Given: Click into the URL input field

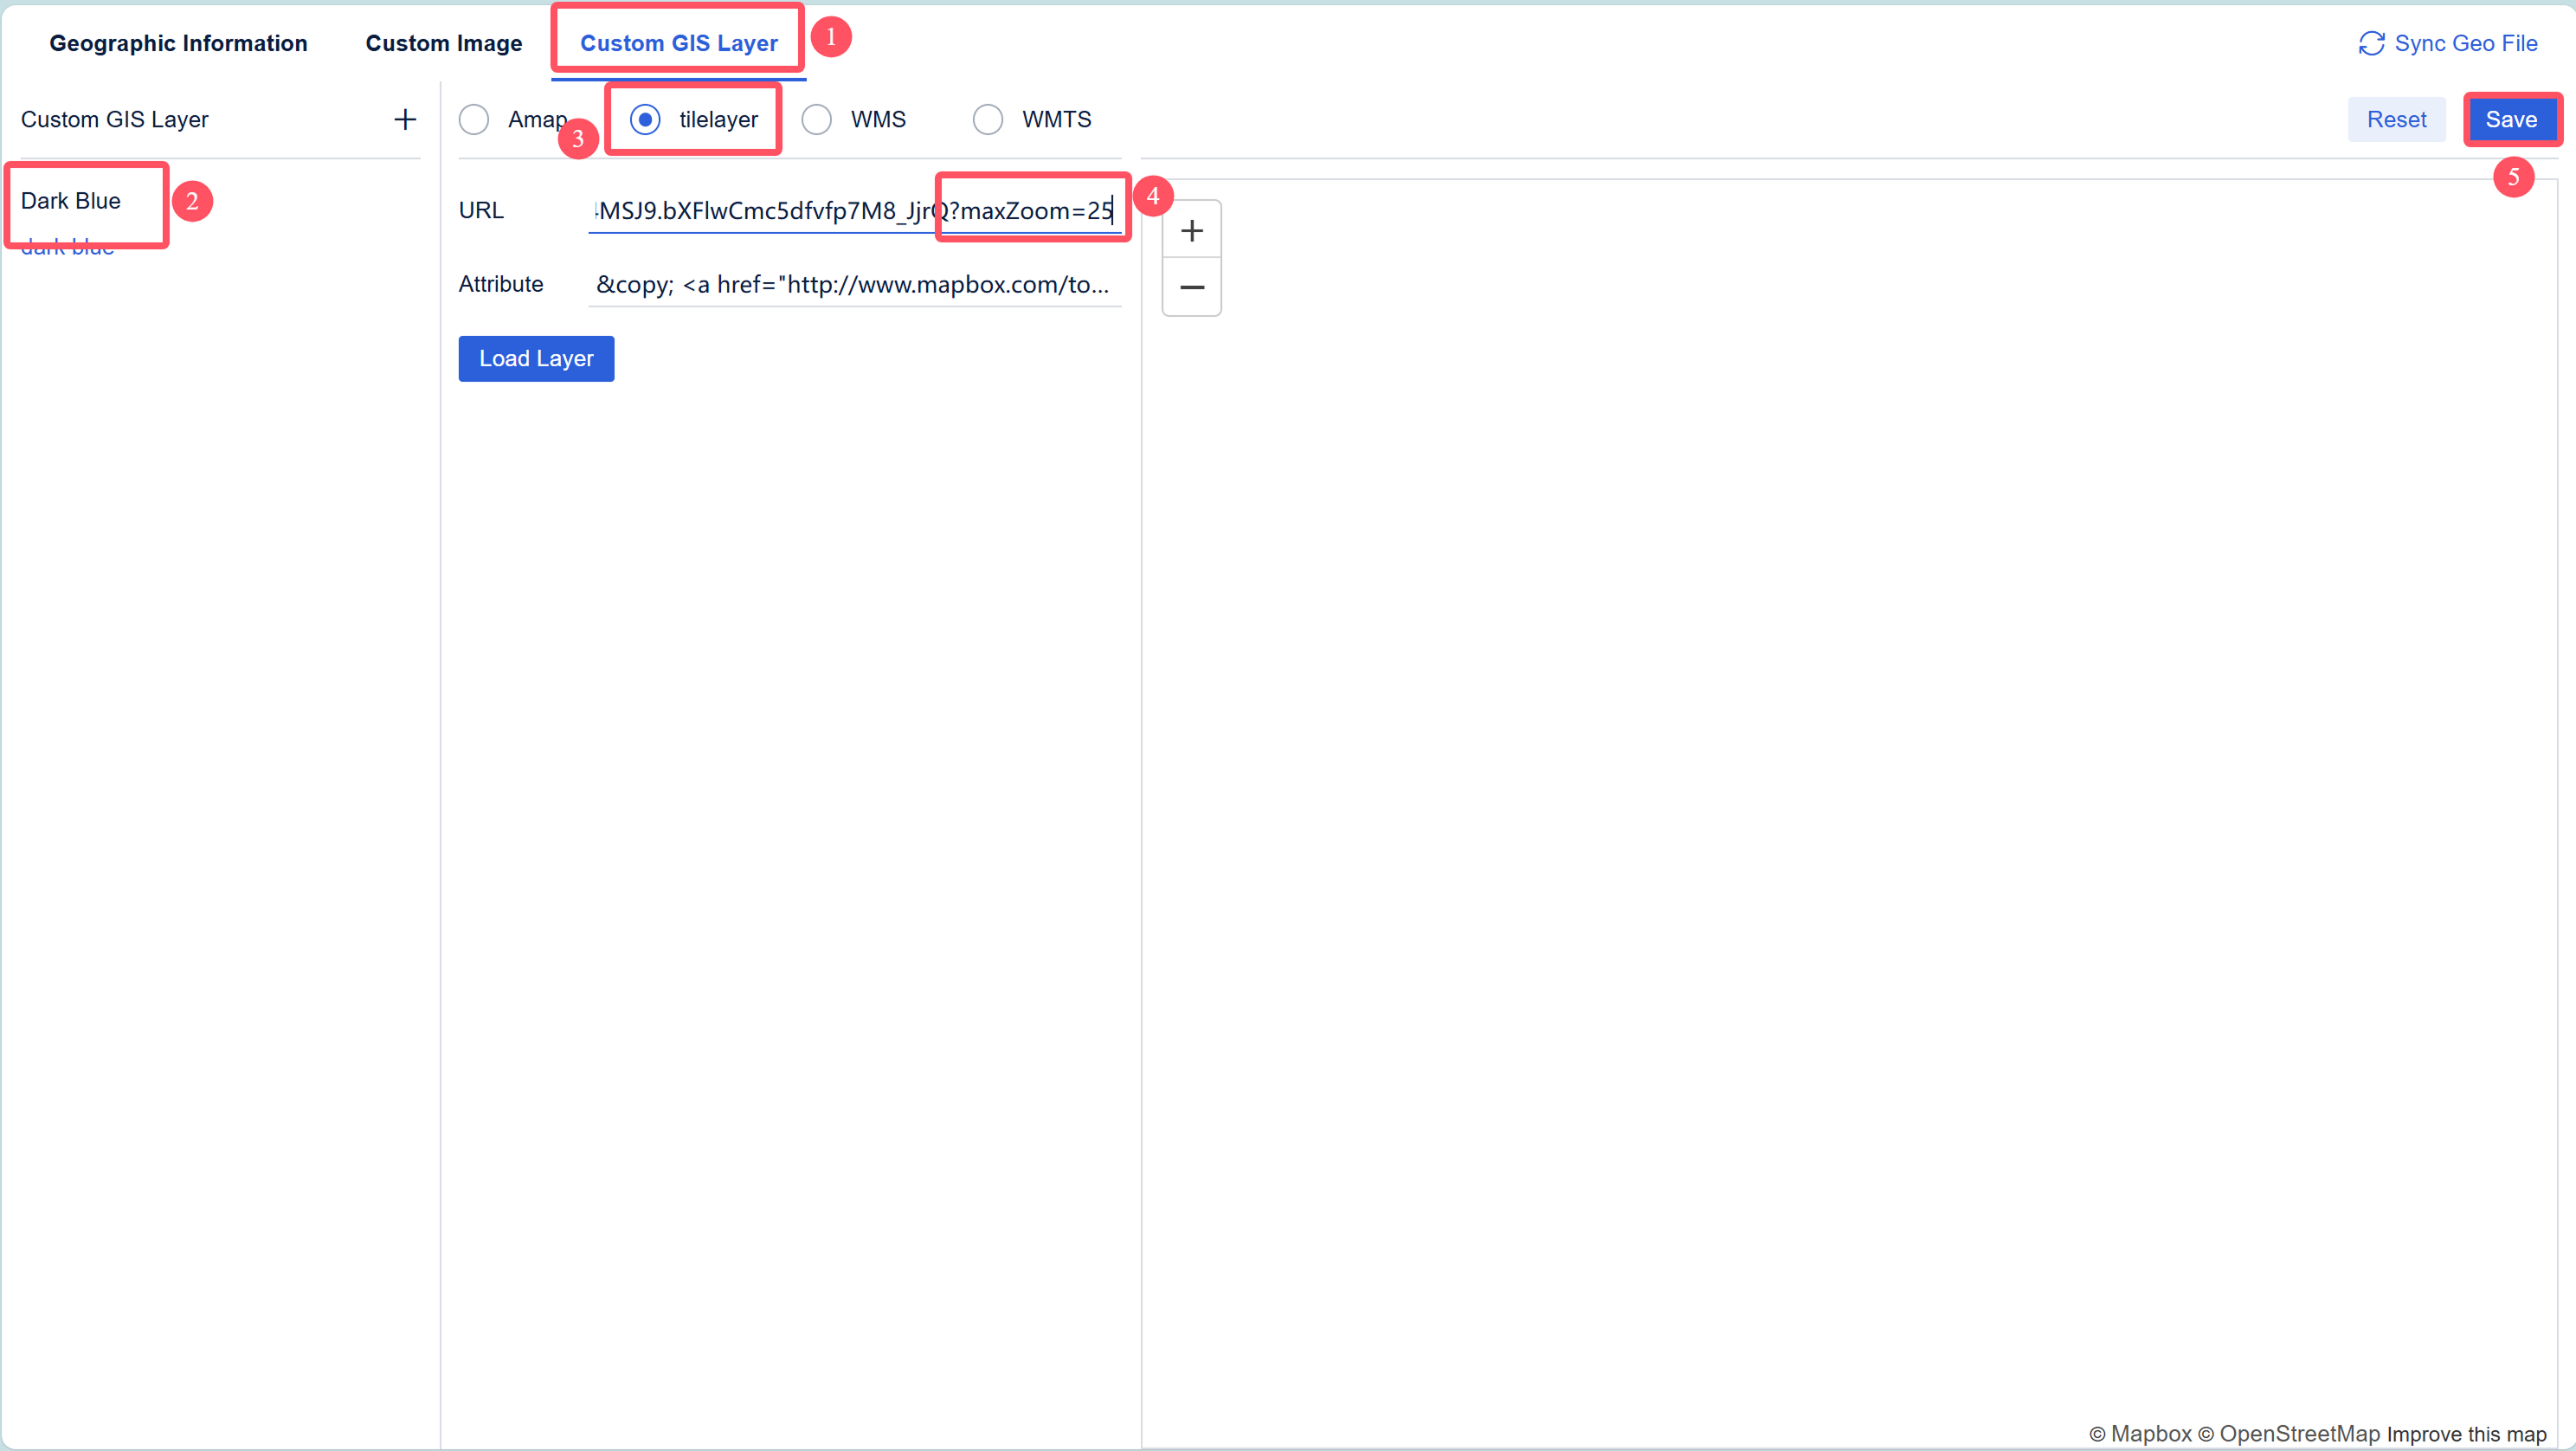Looking at the screenshot, I should (x=854, y=210).
